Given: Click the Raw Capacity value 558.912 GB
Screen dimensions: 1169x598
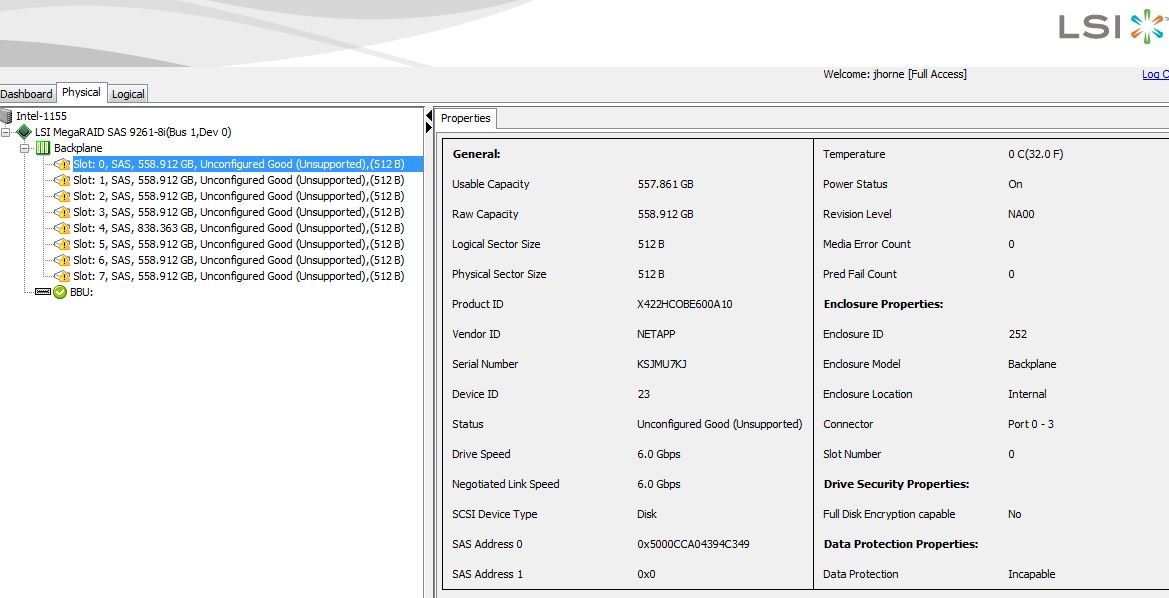Looking at the screenshot, I should [x=666, y=214].
